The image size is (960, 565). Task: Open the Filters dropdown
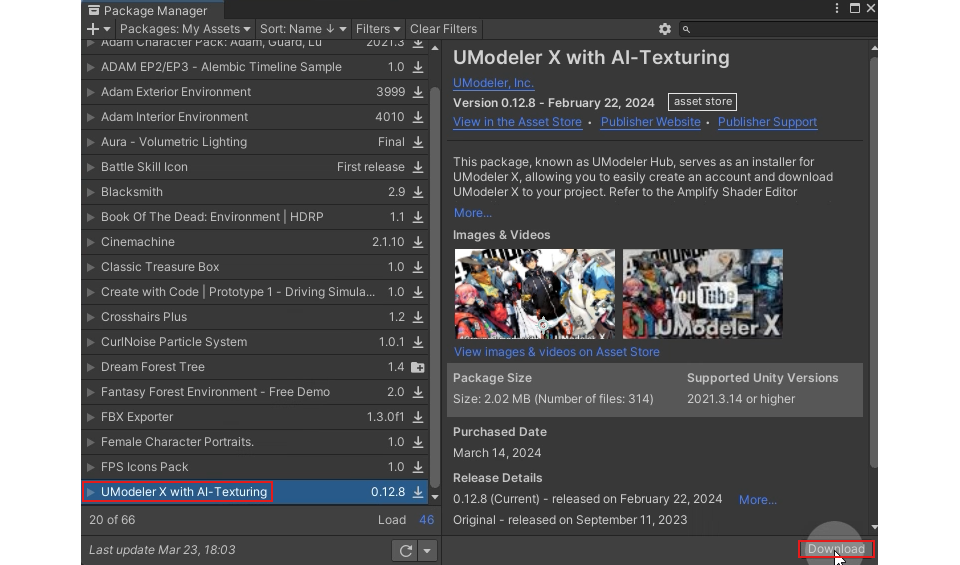(x=378, y=29)
